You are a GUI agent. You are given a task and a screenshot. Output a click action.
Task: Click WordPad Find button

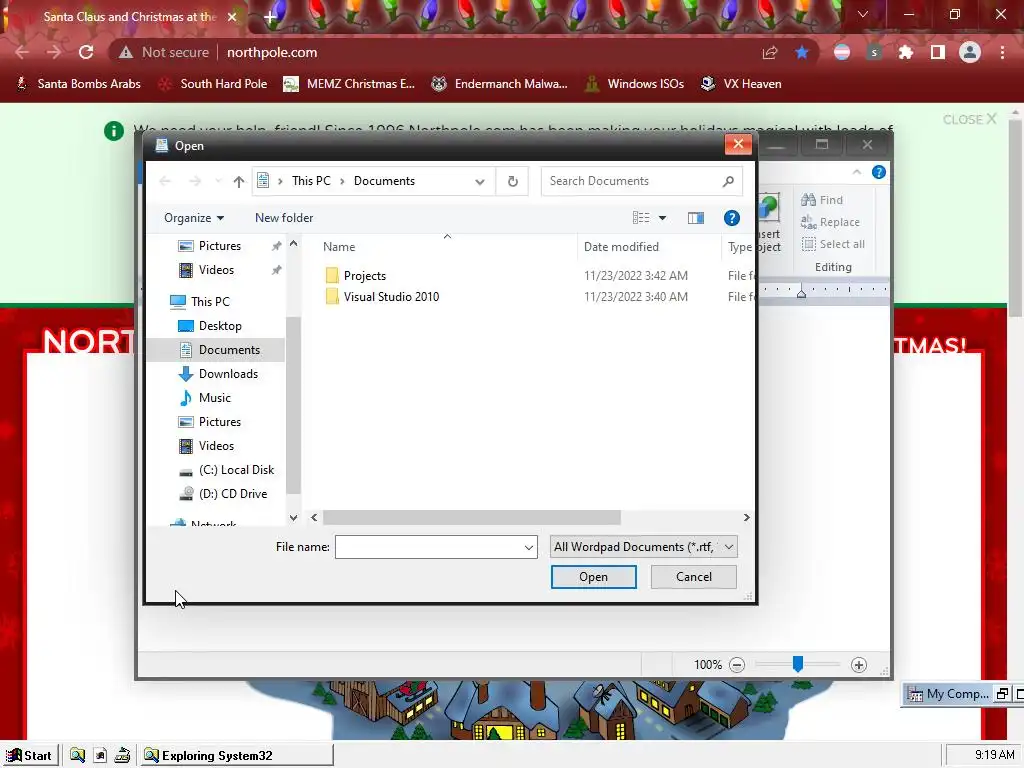tap(822, 200)
